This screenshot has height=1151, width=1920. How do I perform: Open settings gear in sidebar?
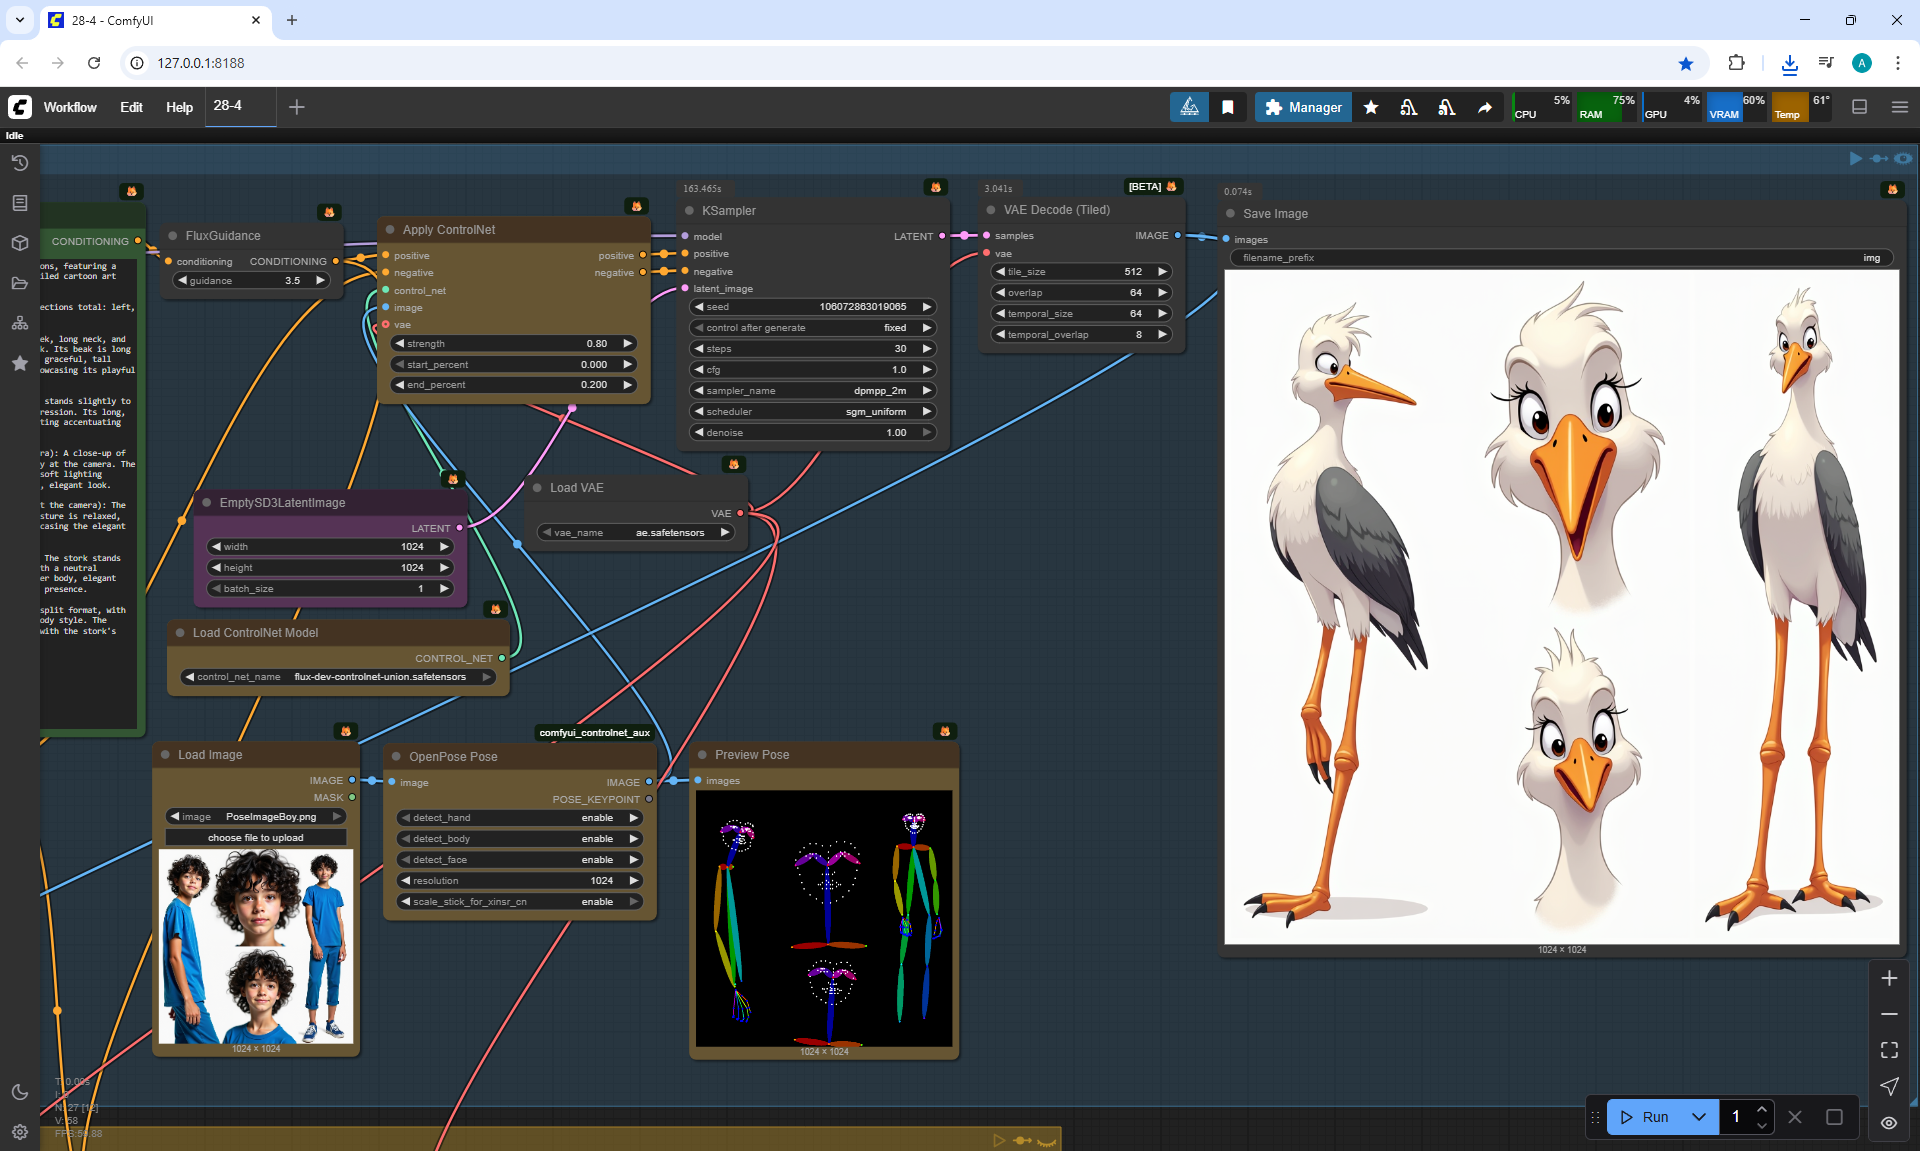click(19, 1131)
